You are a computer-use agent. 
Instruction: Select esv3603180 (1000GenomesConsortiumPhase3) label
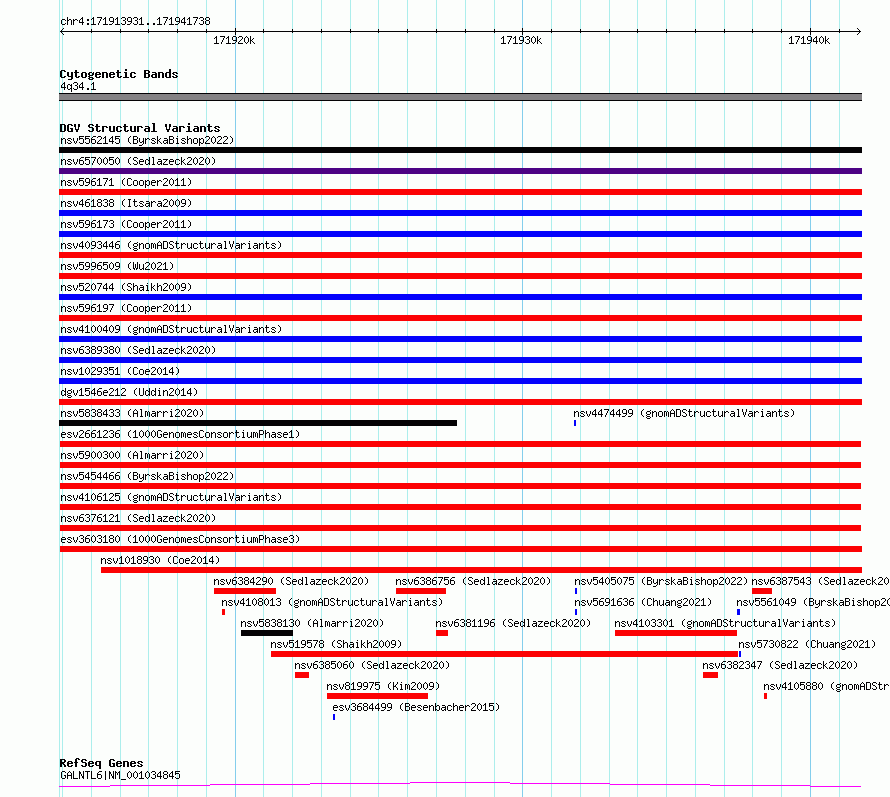[x=180, y=539]
